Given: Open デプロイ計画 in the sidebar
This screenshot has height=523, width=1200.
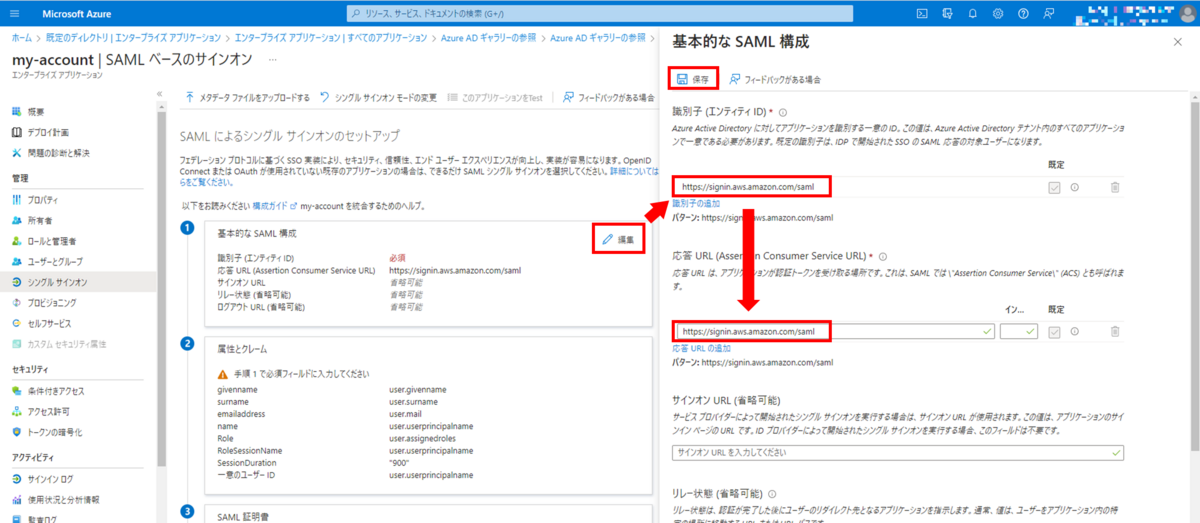Looking at the screenshot, I should pos(48,132).
